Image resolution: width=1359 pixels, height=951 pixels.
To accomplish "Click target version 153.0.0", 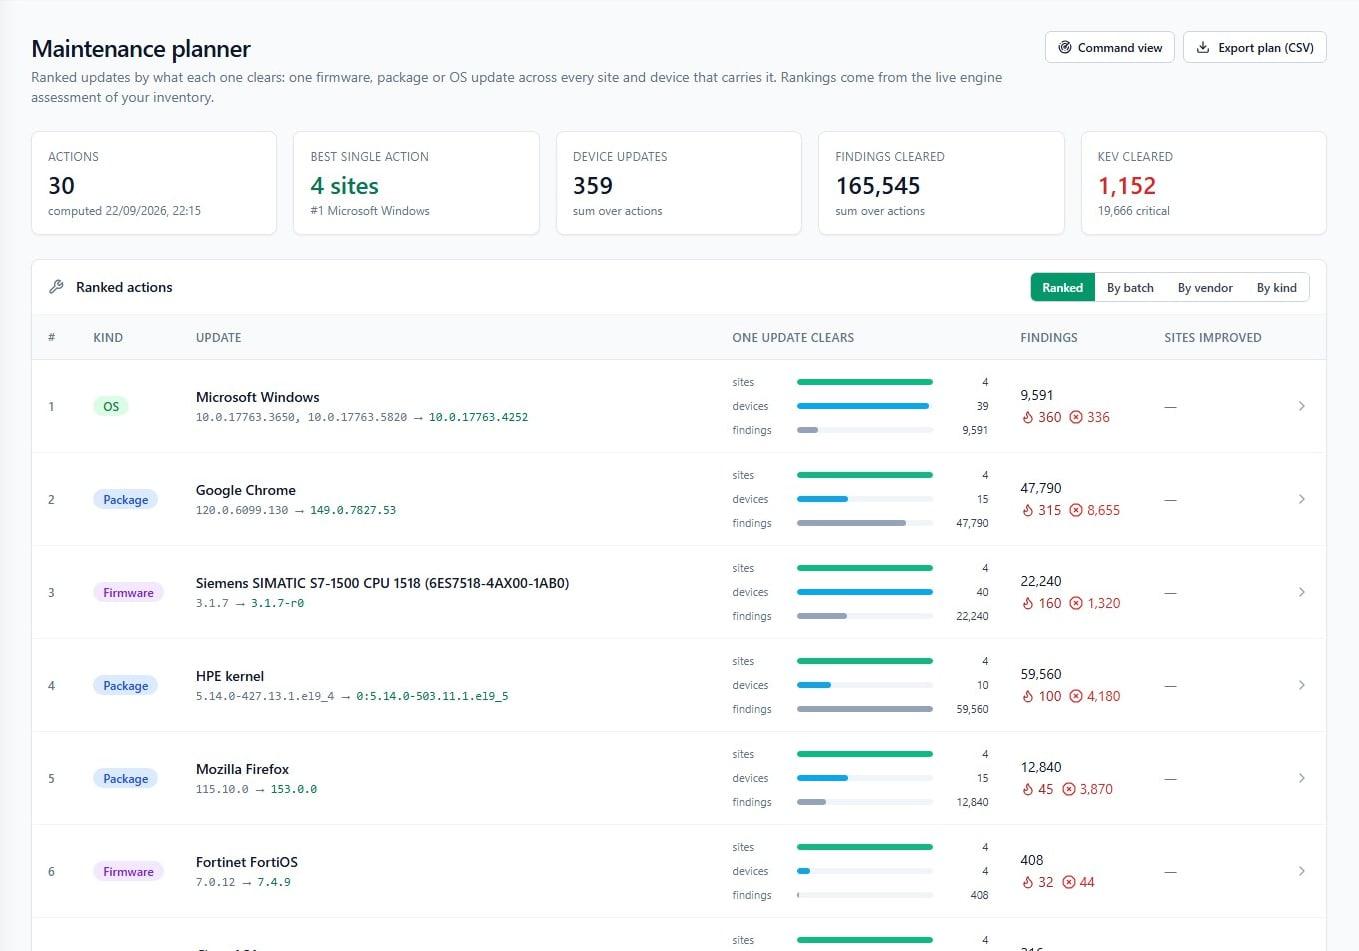I will coord(293,789).
